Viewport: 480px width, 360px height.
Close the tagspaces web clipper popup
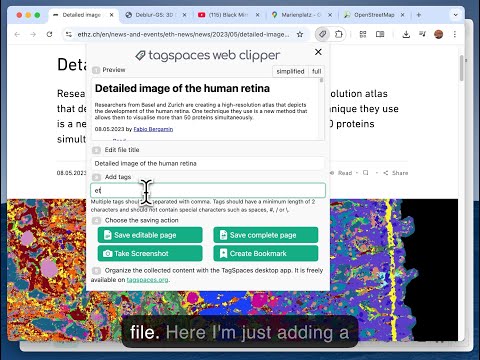[318, 52]
